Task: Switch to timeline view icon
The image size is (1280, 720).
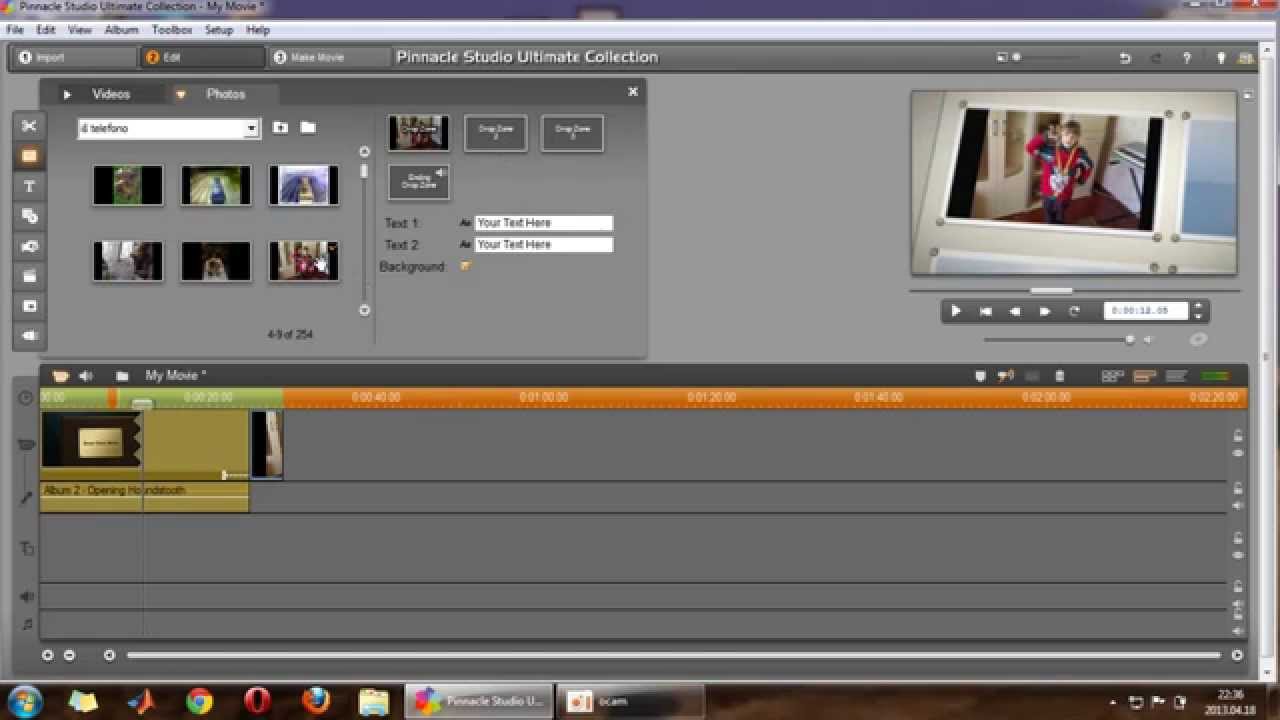Action: coord(1145,376)
